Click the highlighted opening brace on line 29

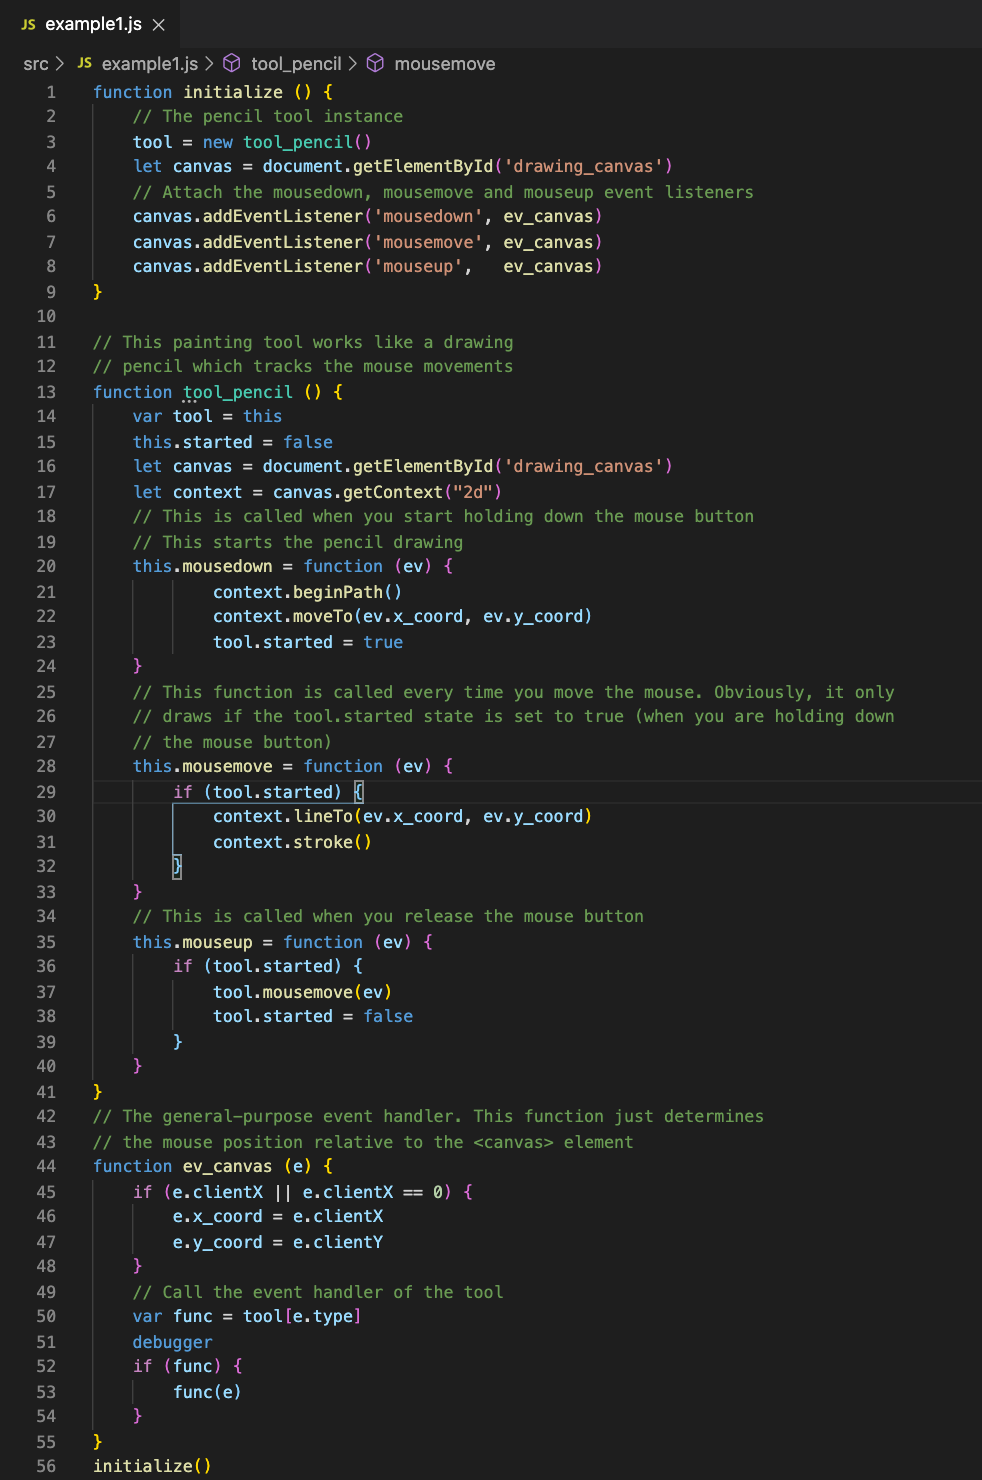click(x=359, y=792)
